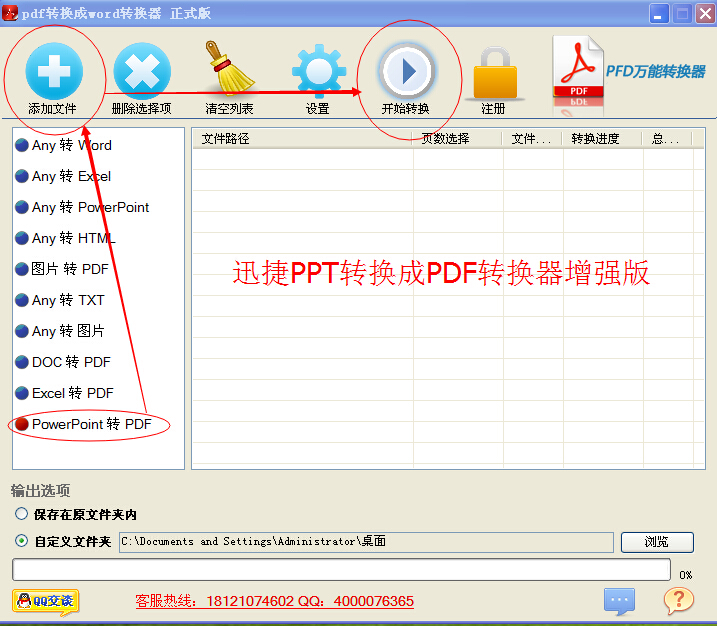Image resolution: width=717 pixels, height=626 pixels.
Task: Select the 图片 转 PDF mode
Action: tap(62, 269)
